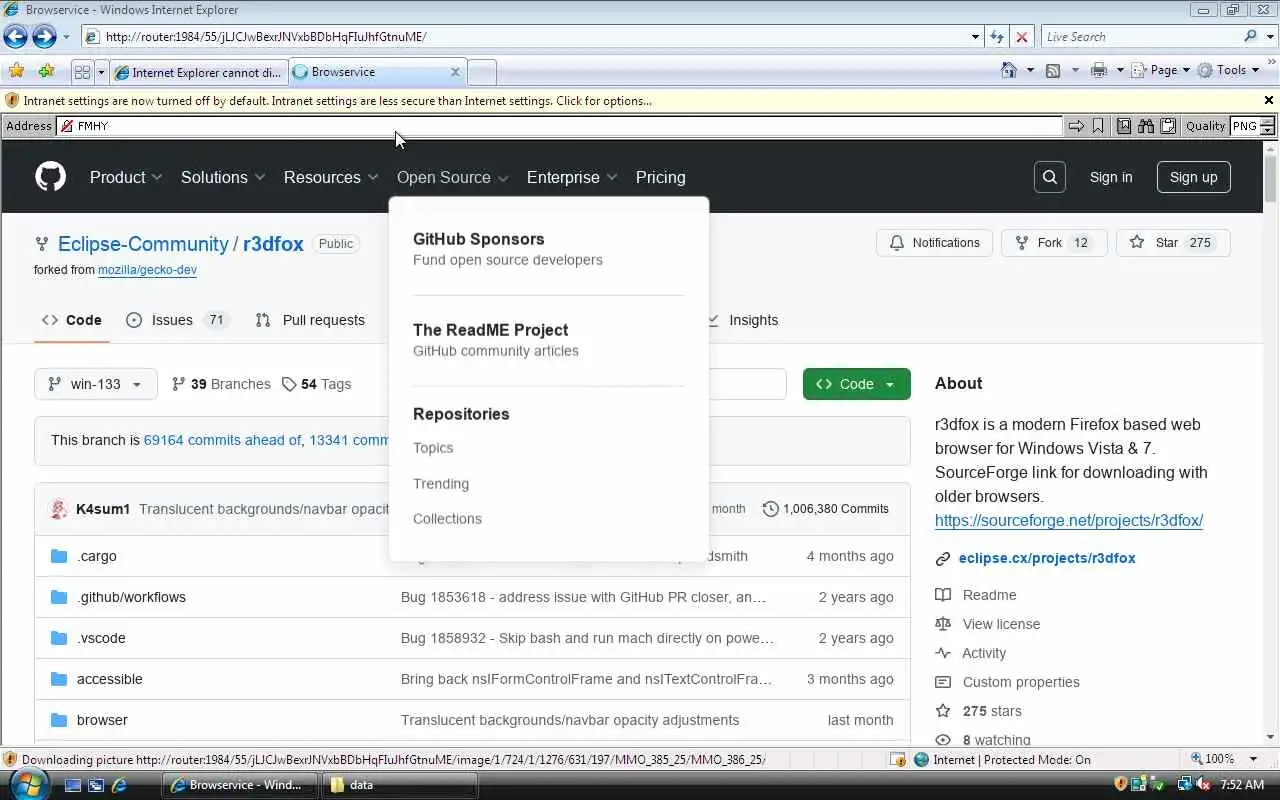Open the Browservice bookmarks page icon
The width and height of the screenshot is (1280, 800).
pyautogui.click(x=1124, y=126)
